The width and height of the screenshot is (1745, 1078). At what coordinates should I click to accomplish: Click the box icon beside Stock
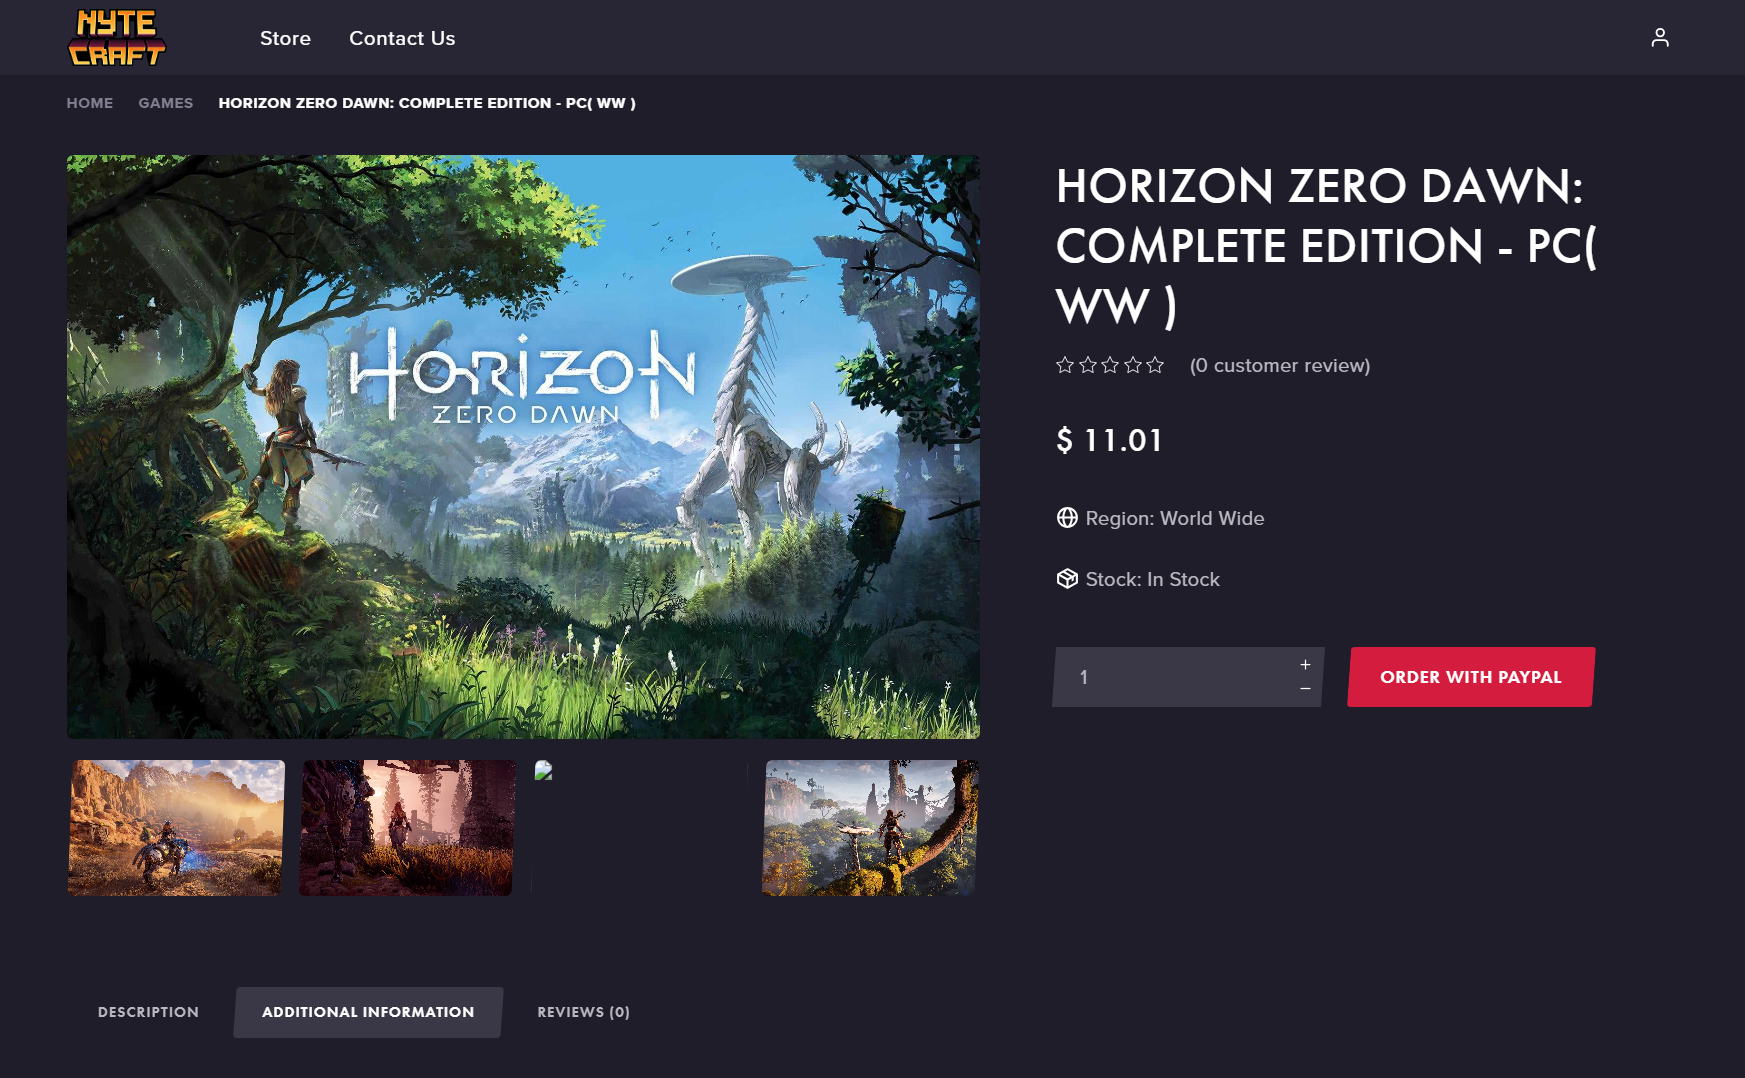[1067, 579]
